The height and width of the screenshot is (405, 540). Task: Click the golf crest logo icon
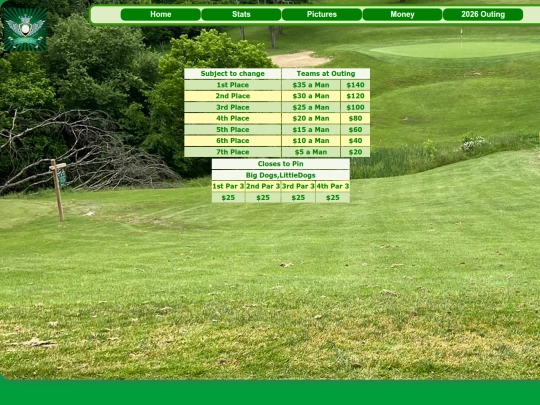click(x=25, y=29)
